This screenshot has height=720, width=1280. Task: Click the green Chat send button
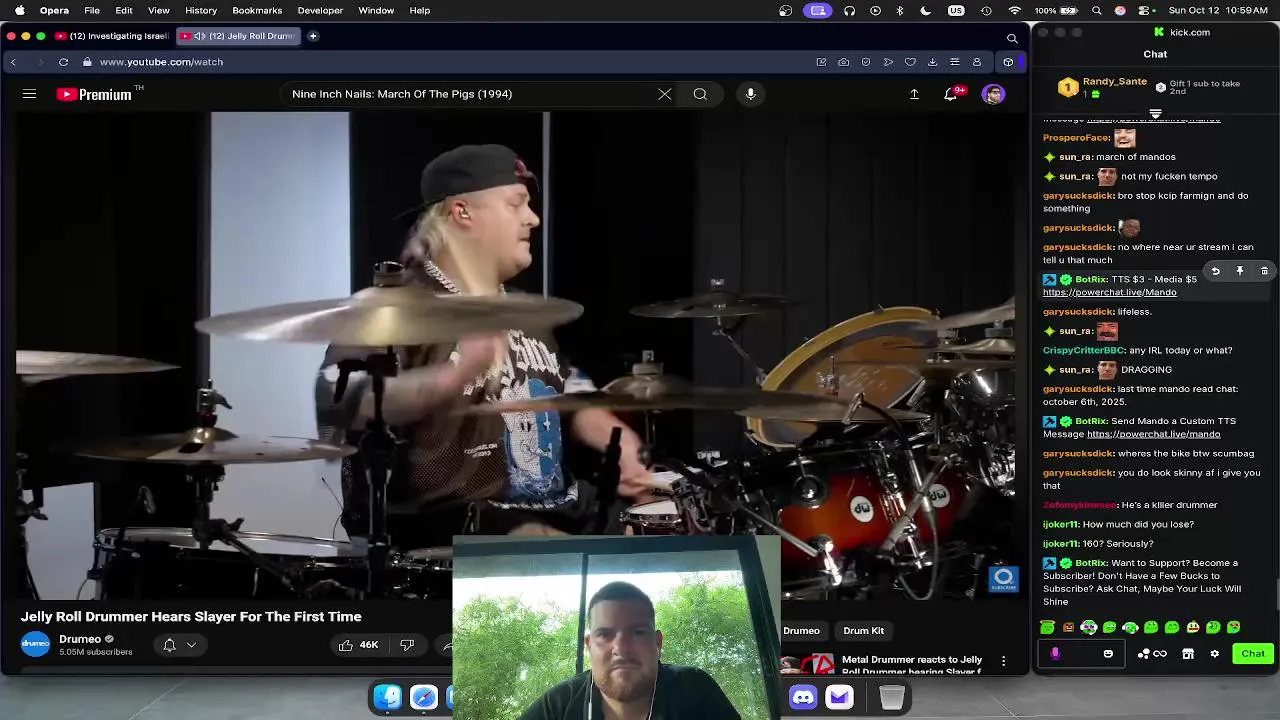click(x=1253, y=654)
